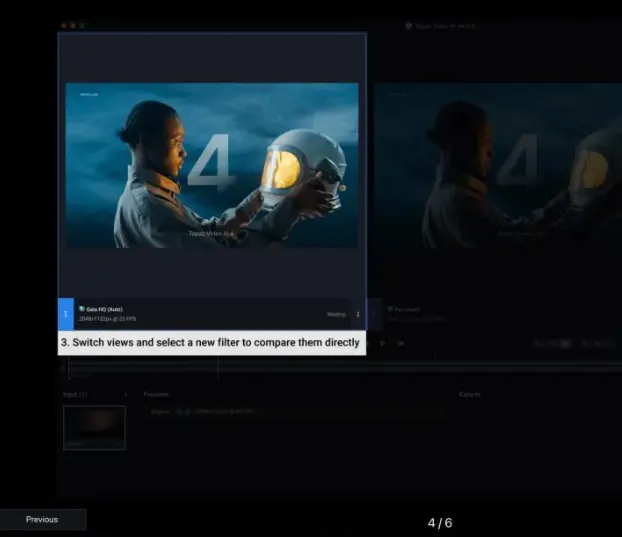Select the input video thumbnail
This screenshot has height=537, width=622.
94,427
